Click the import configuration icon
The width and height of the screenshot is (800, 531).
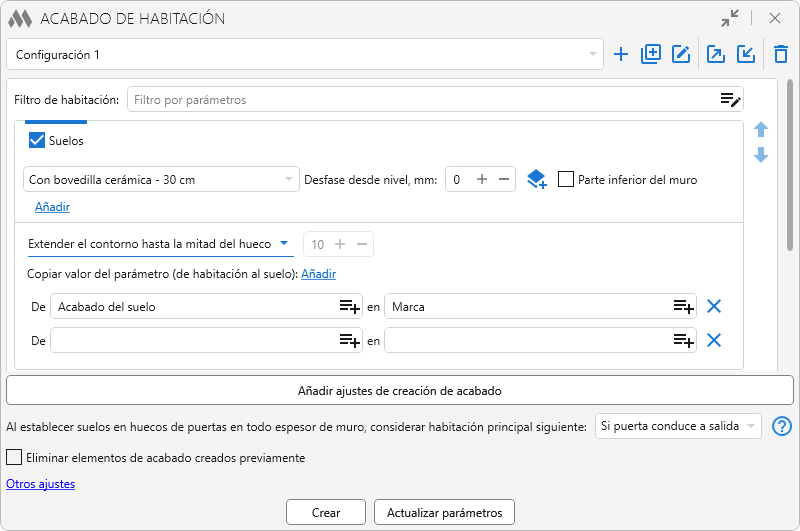click(746, 55)
